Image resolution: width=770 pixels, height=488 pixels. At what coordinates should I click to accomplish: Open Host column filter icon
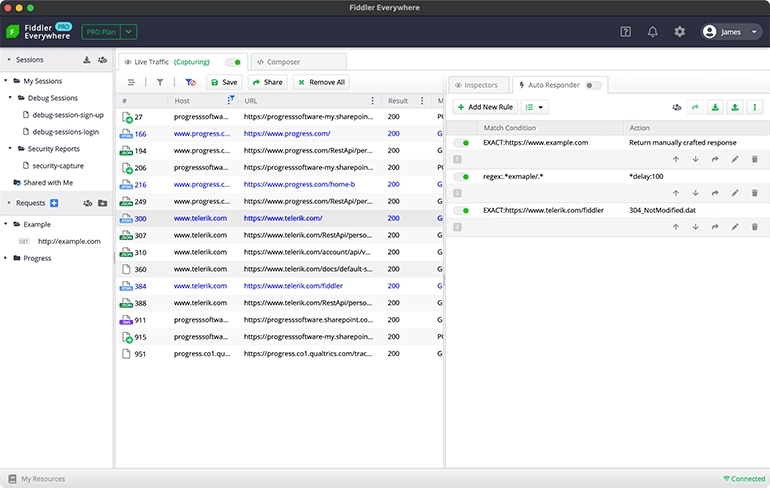coord(231,100)
